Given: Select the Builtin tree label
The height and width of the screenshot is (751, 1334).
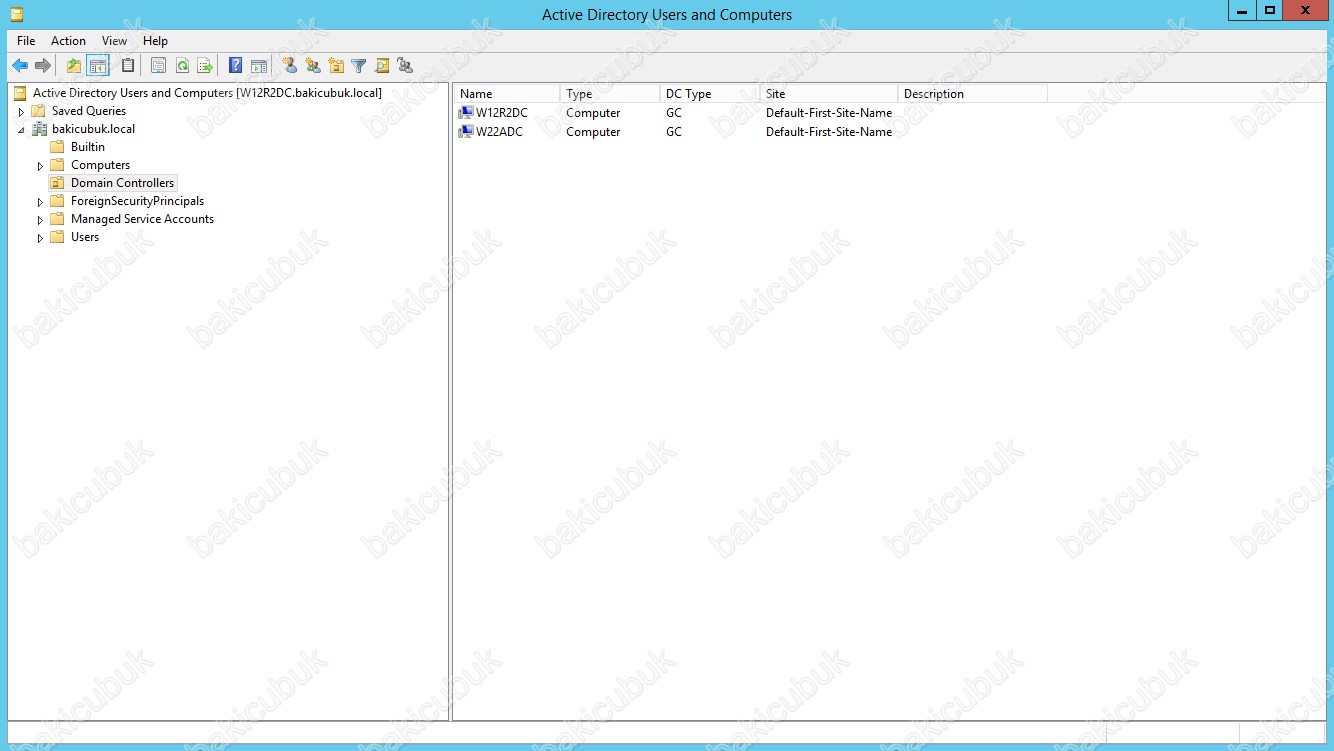Looking at the screenshot, I should point(88,147).
